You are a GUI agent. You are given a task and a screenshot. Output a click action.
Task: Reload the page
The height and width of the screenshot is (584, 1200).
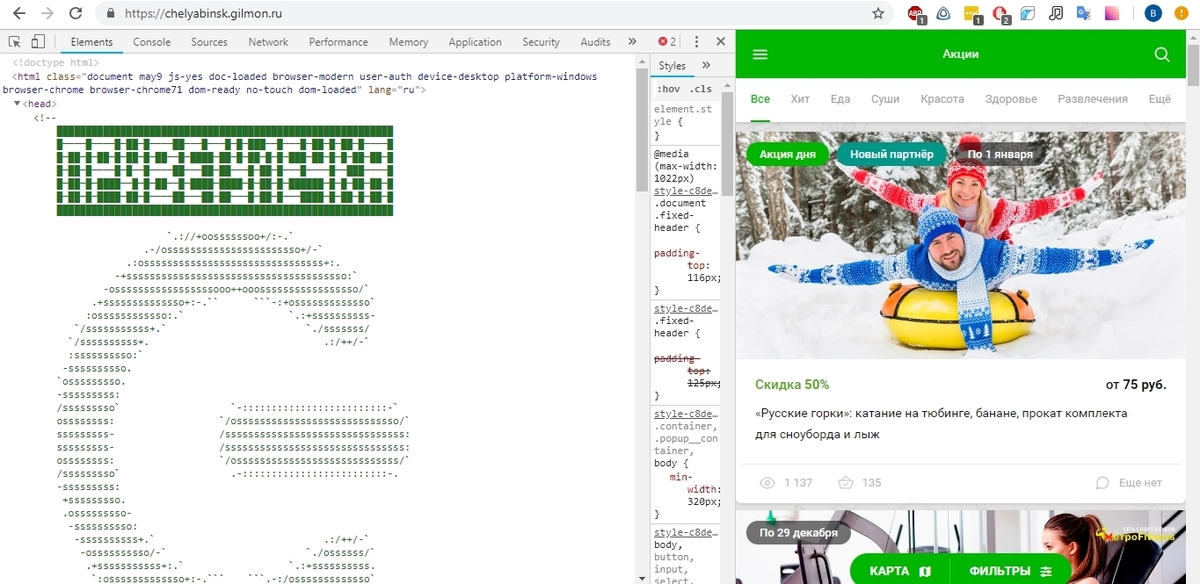[x=75, y=14]
